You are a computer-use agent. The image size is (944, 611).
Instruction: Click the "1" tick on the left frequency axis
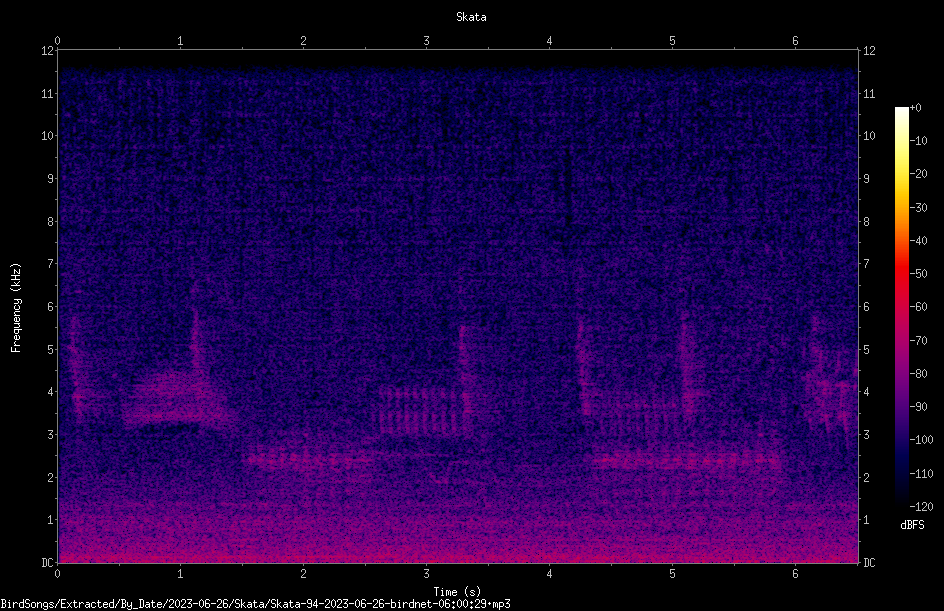coord(50,520)
